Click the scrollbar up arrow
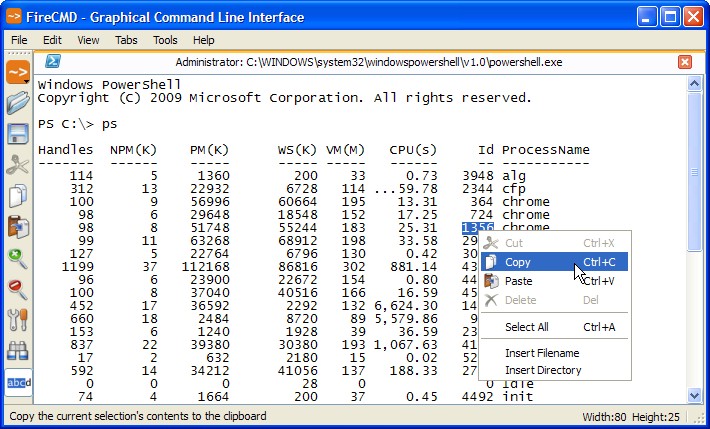Viewport: 710px width, 429px height. (x=694, y=83)
